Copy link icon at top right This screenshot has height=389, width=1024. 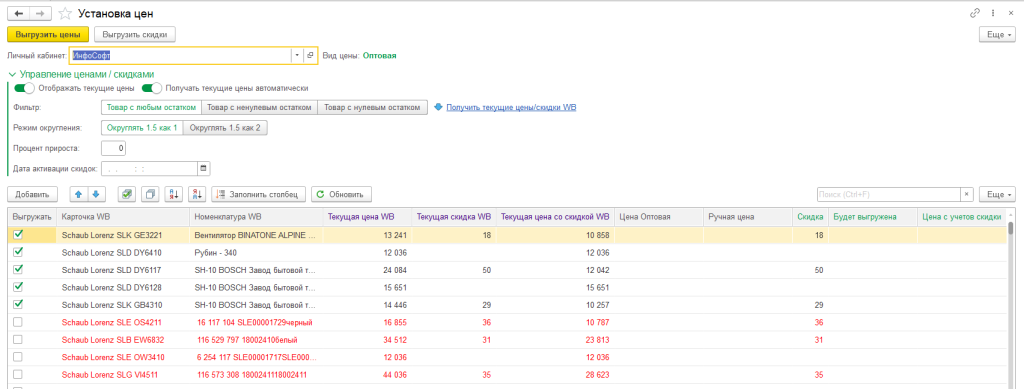[975, 13]
